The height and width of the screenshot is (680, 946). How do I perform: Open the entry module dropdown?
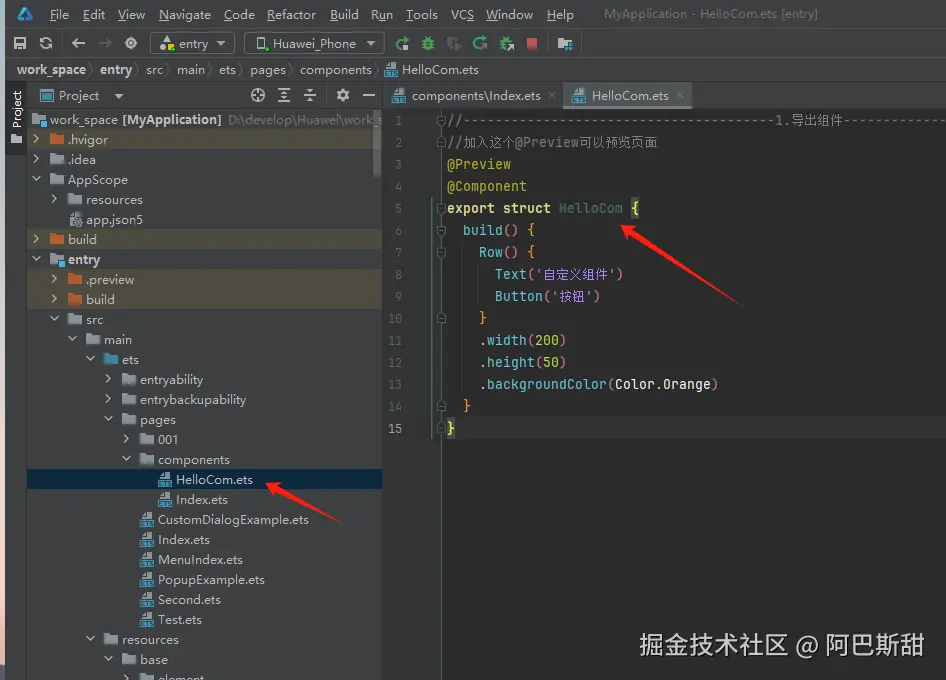pos(192,43)
